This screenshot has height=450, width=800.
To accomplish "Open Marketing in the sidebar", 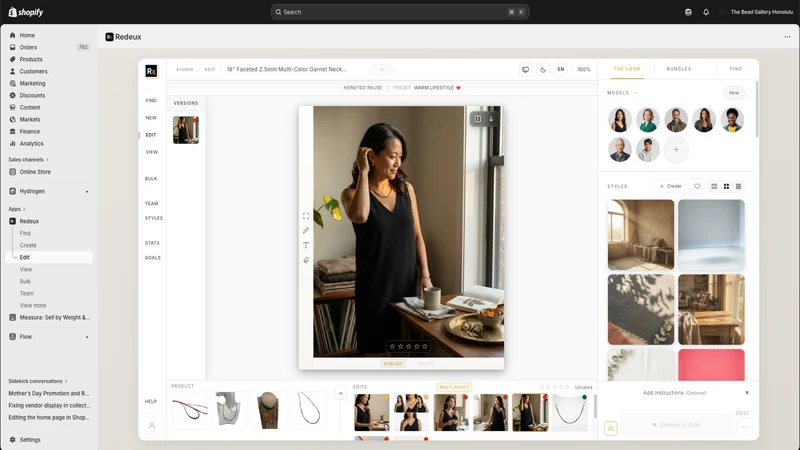I will point(32,83).
